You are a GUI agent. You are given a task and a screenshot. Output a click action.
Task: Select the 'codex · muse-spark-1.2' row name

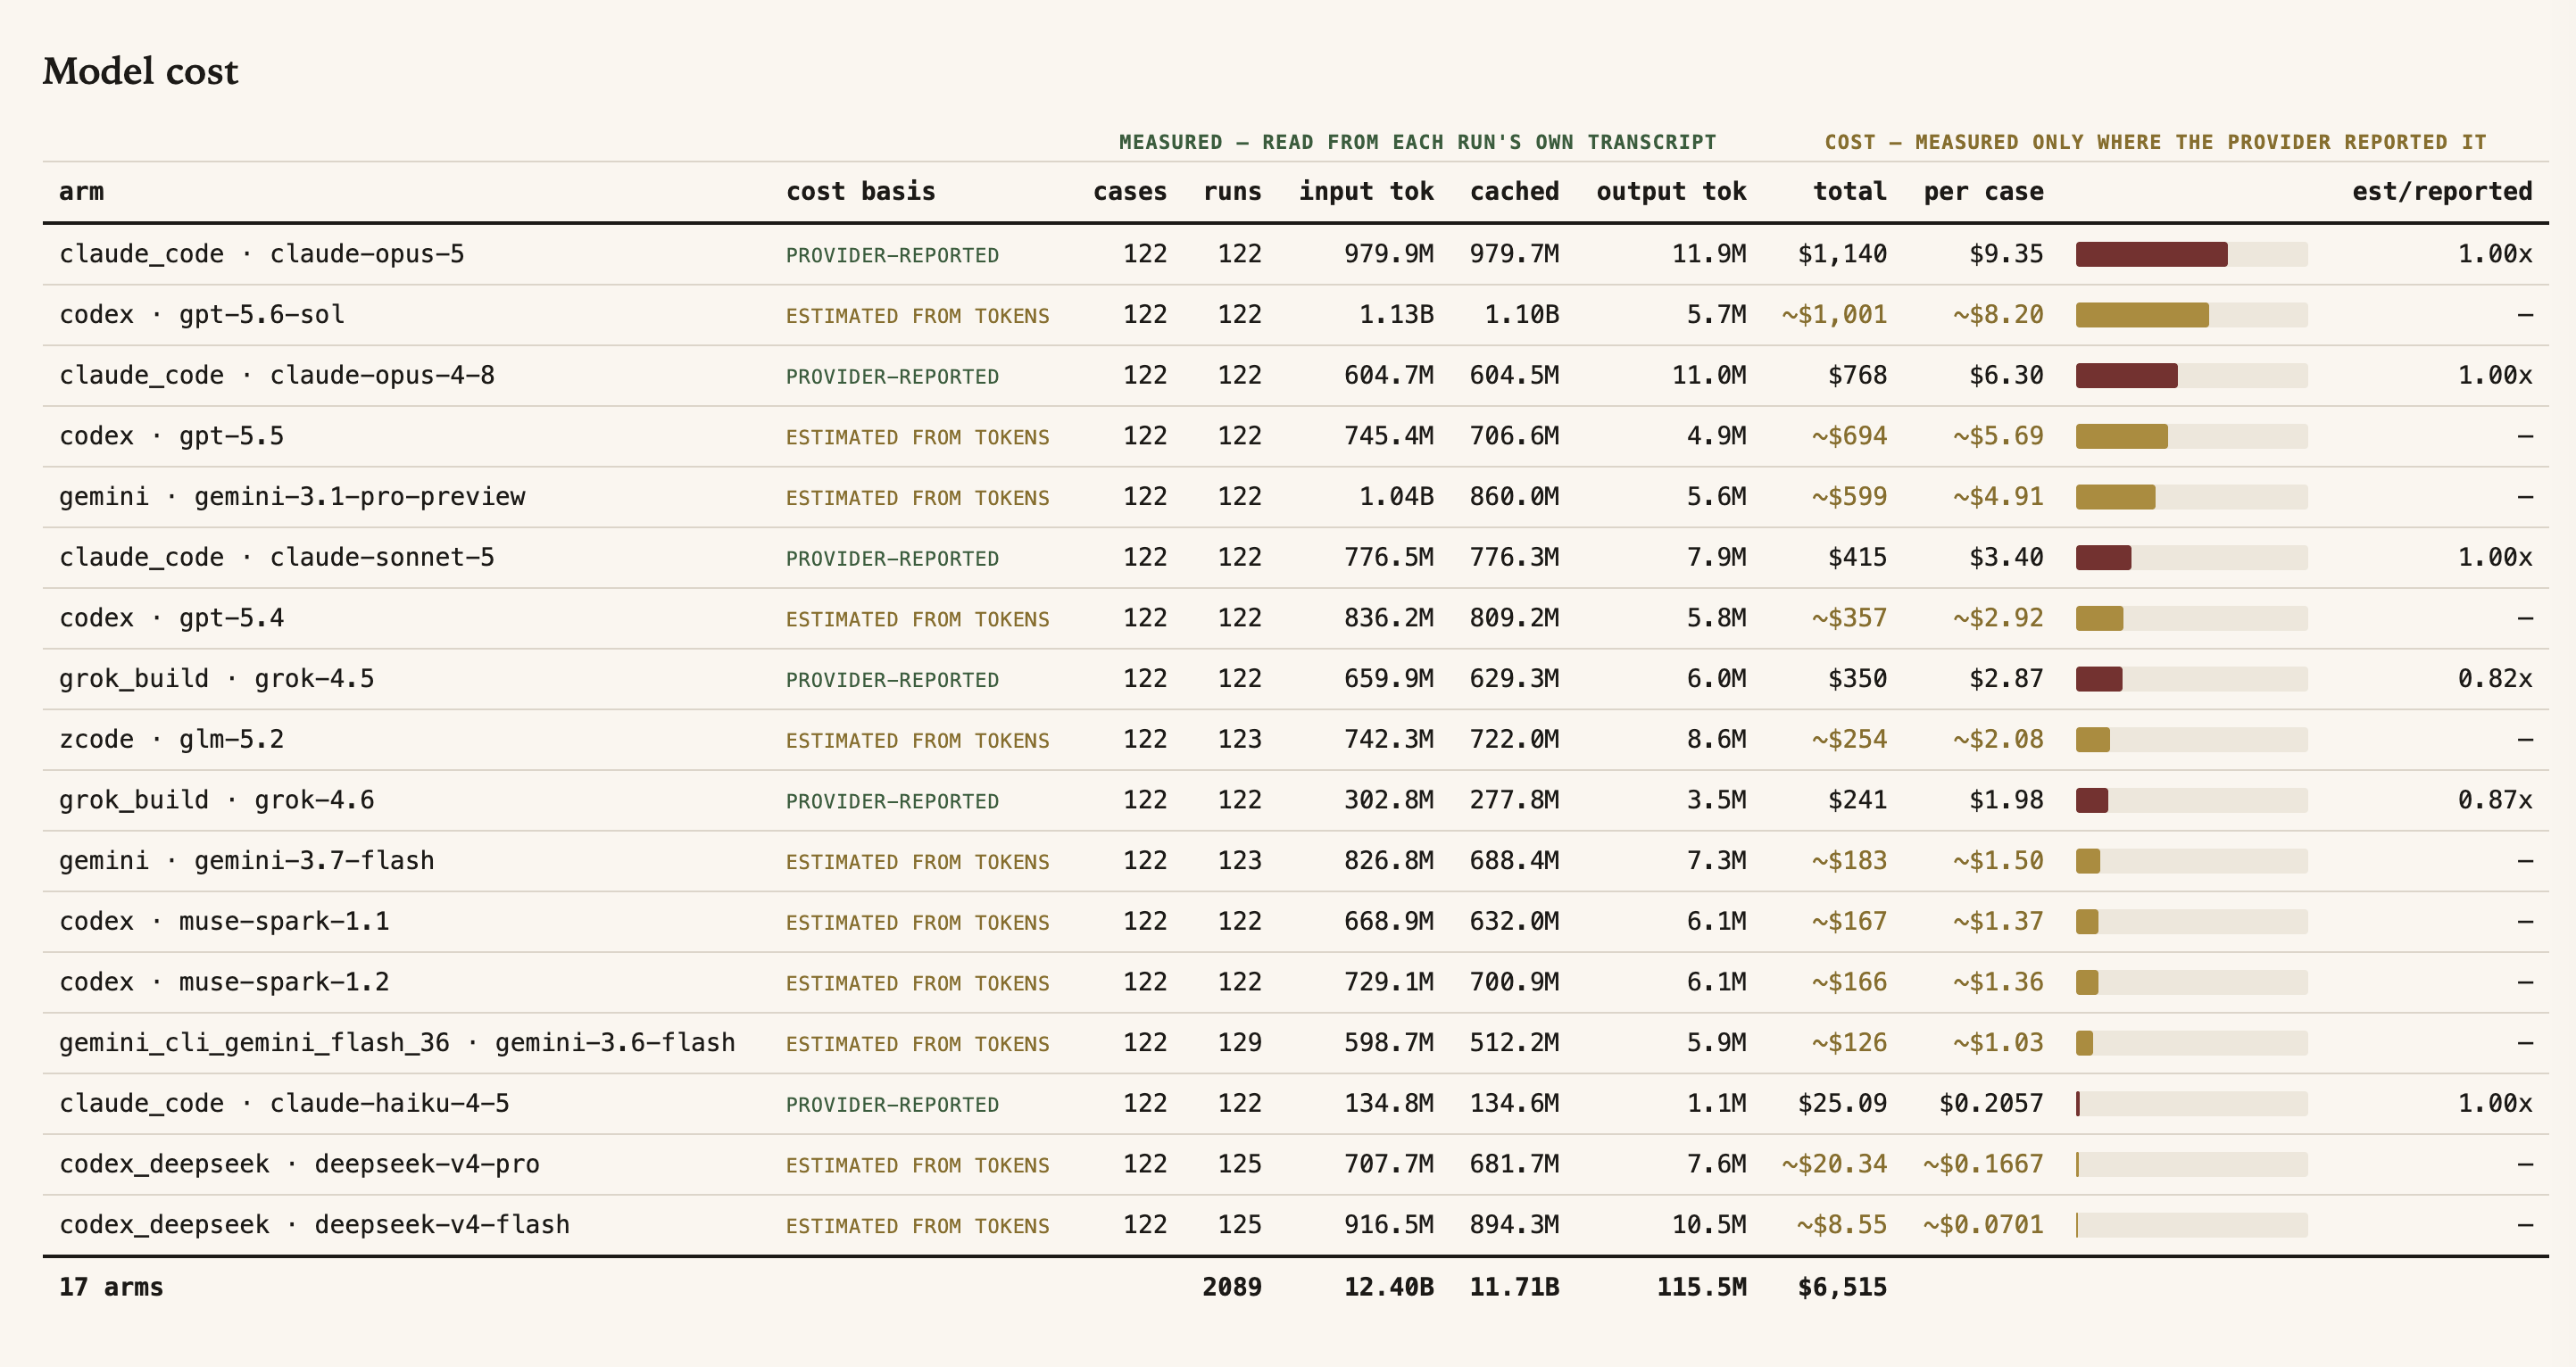(224, 982)
